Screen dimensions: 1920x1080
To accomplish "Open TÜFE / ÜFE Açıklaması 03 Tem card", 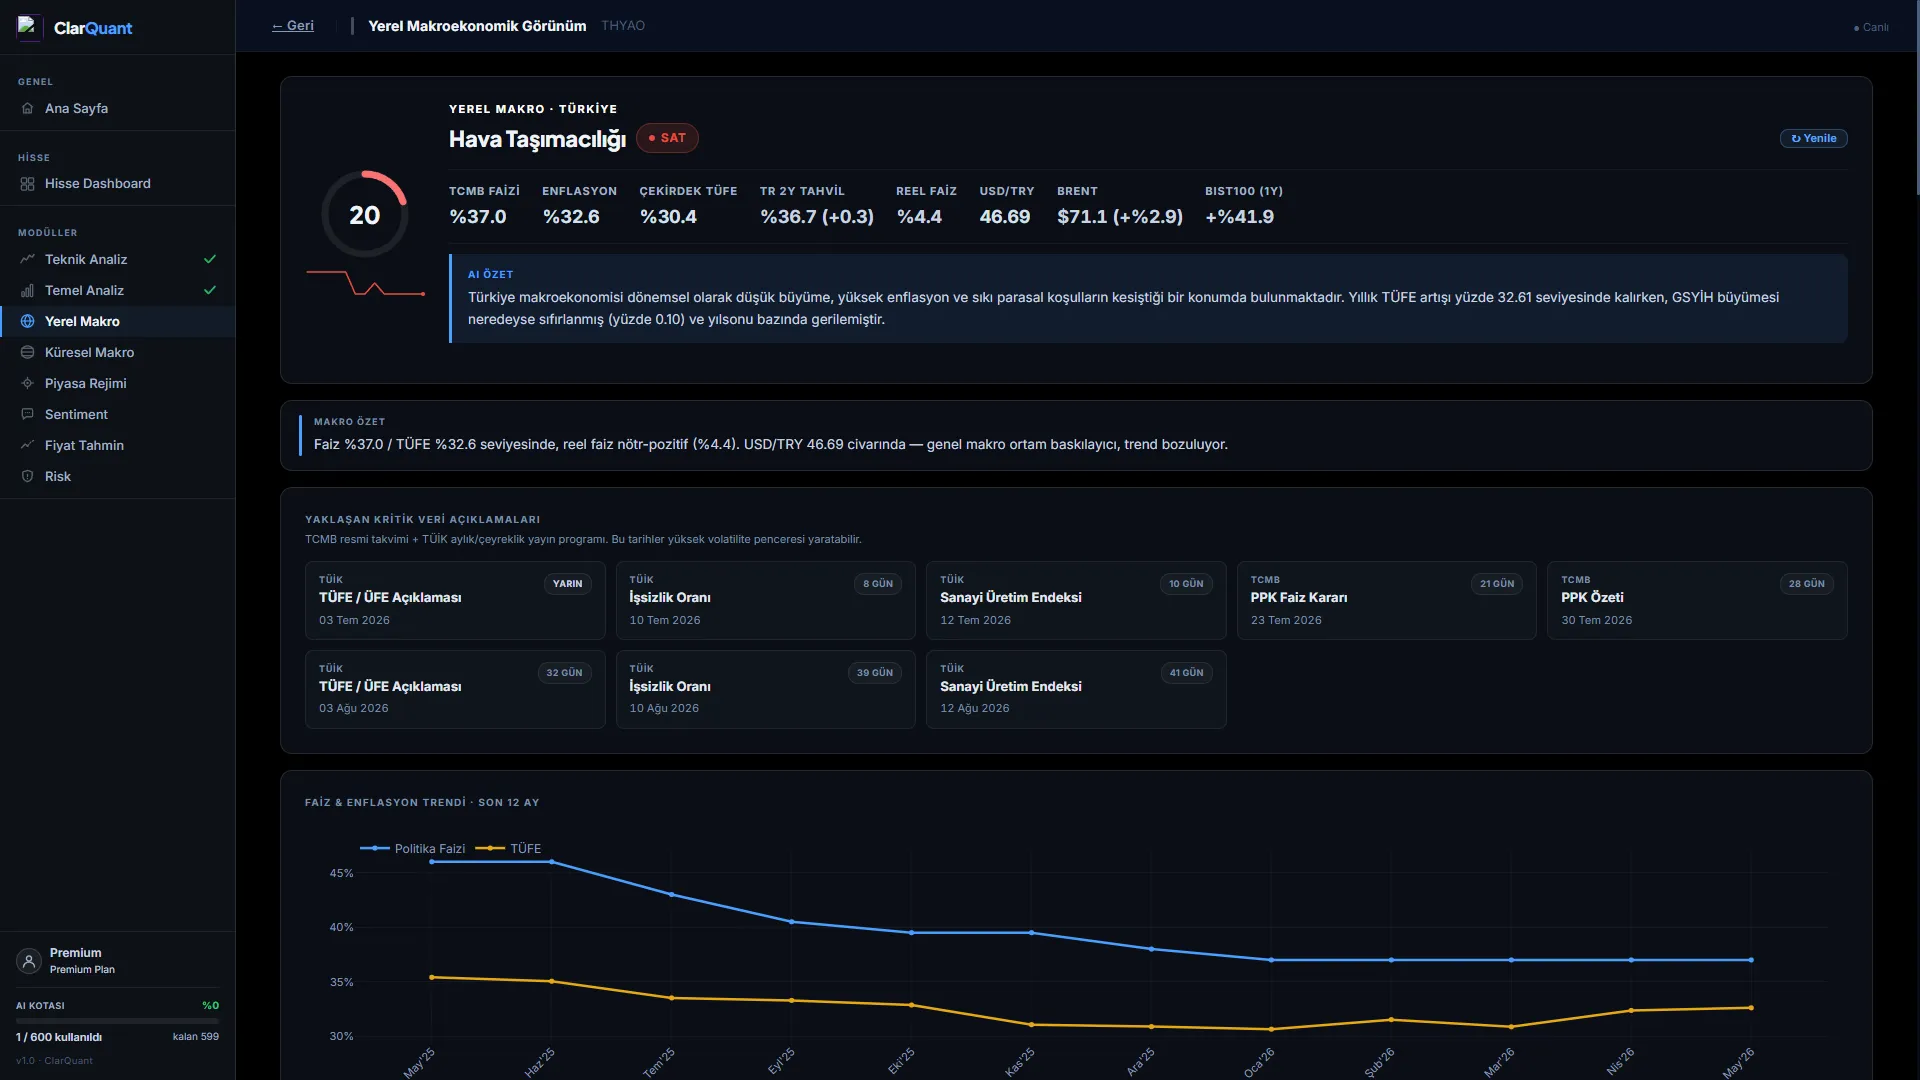I will [455, 600].
